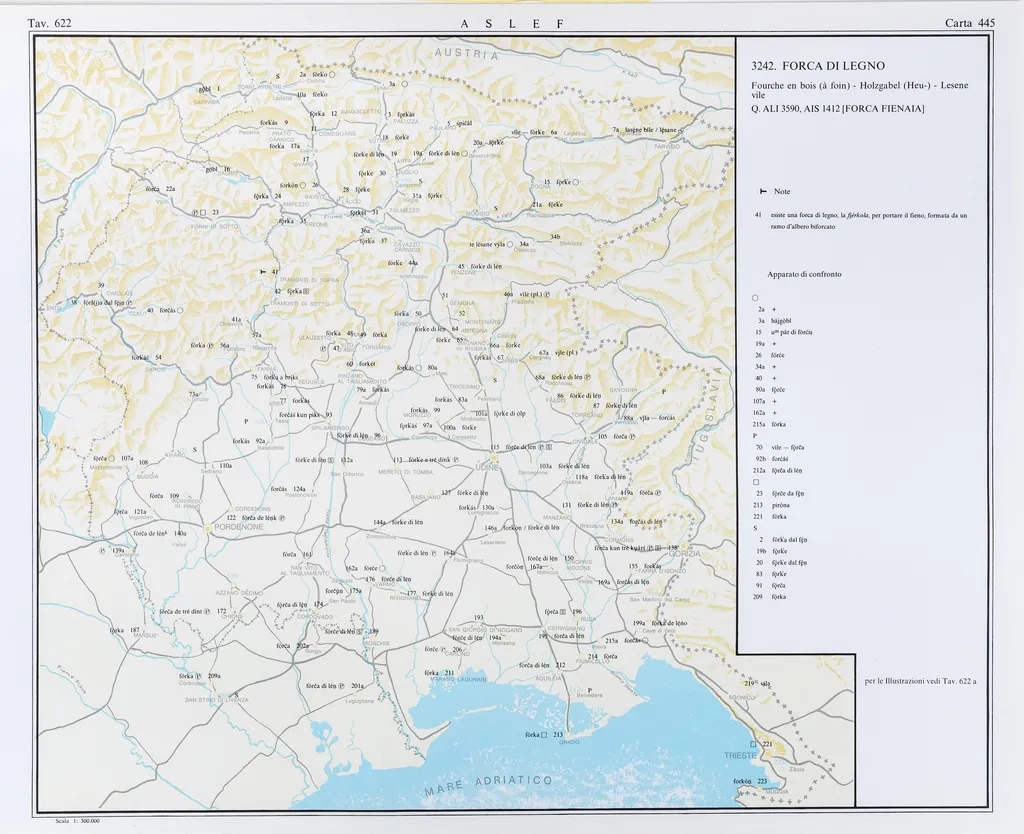Click the 'S' group heading in the legend

pos(755,528)
